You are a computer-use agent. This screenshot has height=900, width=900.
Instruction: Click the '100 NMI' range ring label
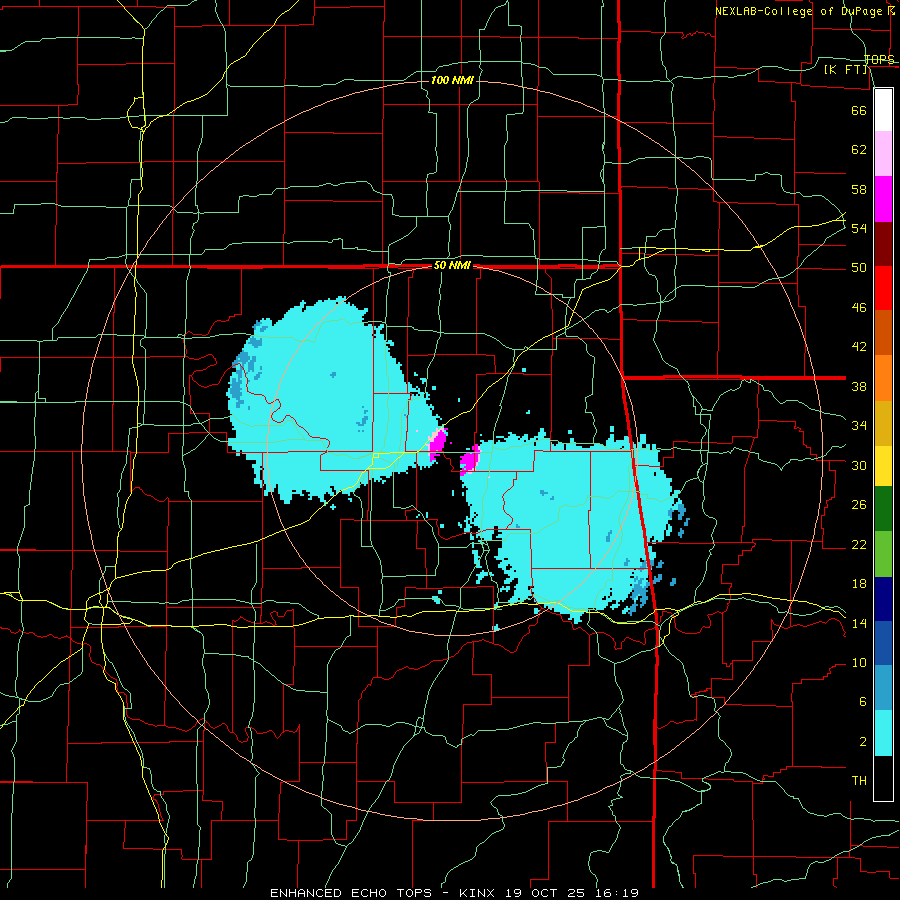pyautogui.click(x=452, y=80)
